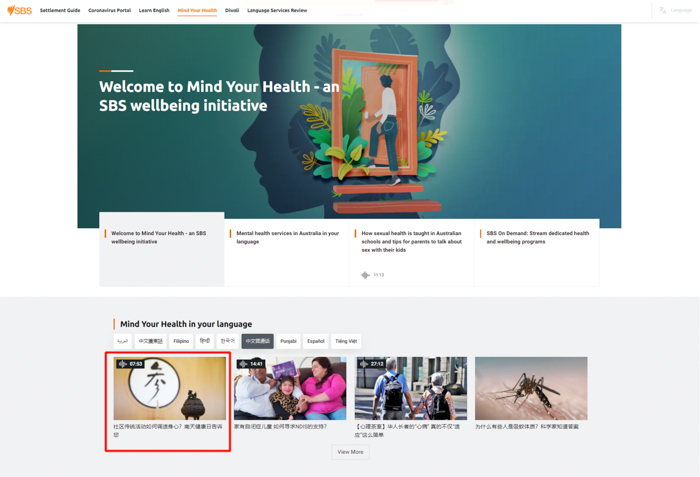This screenshot has height=477, width=700.
Task: Open the Settlement Guide menu item
Action: pyautogui.click(x=60, y=10)
